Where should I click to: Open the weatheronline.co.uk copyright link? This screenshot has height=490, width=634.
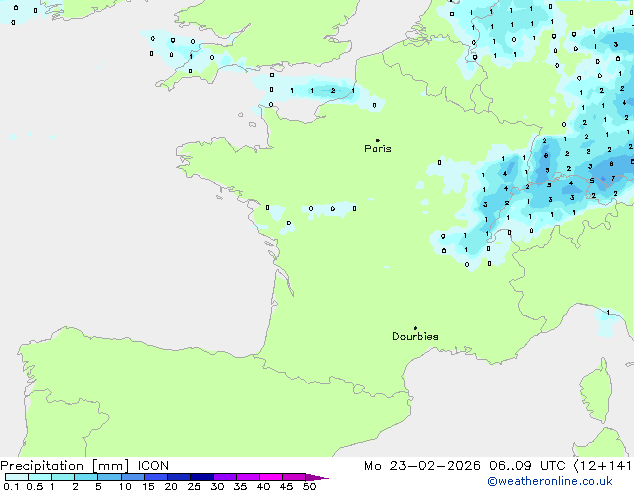(549, 481)
